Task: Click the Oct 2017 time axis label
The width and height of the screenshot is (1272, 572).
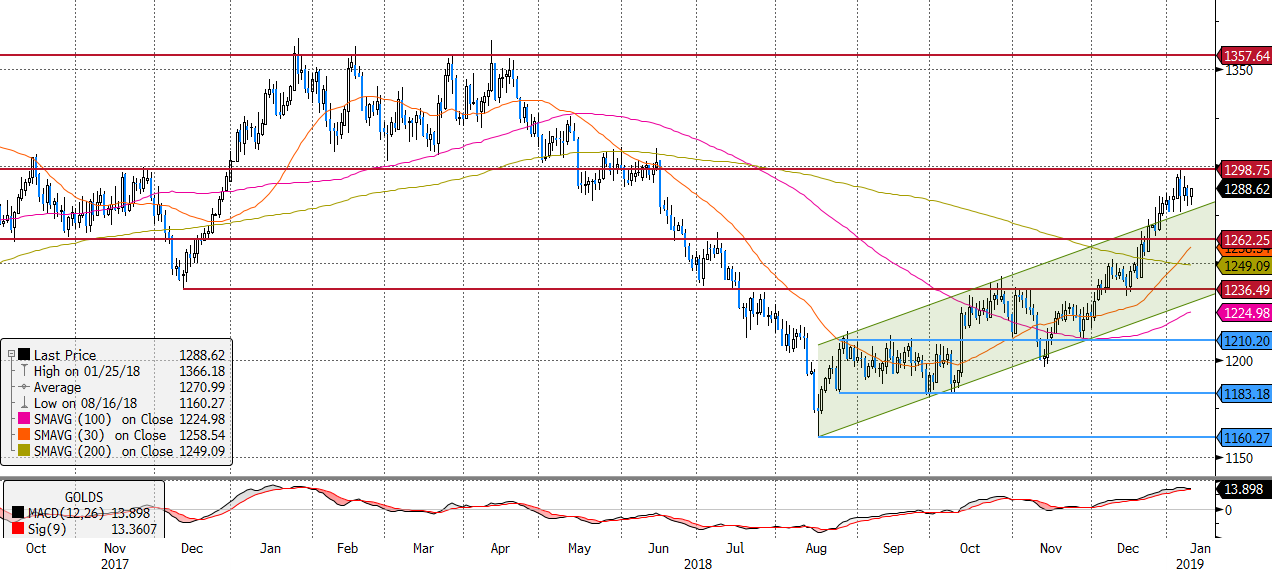Action: [x=35, y=549]
